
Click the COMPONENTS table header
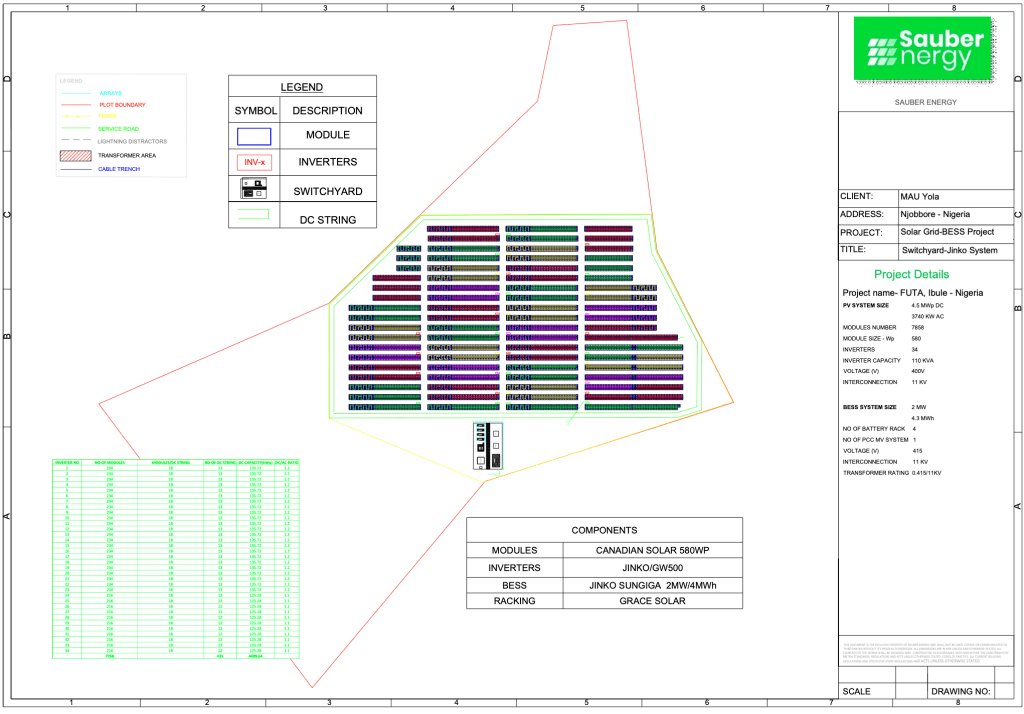coord(604,530)
